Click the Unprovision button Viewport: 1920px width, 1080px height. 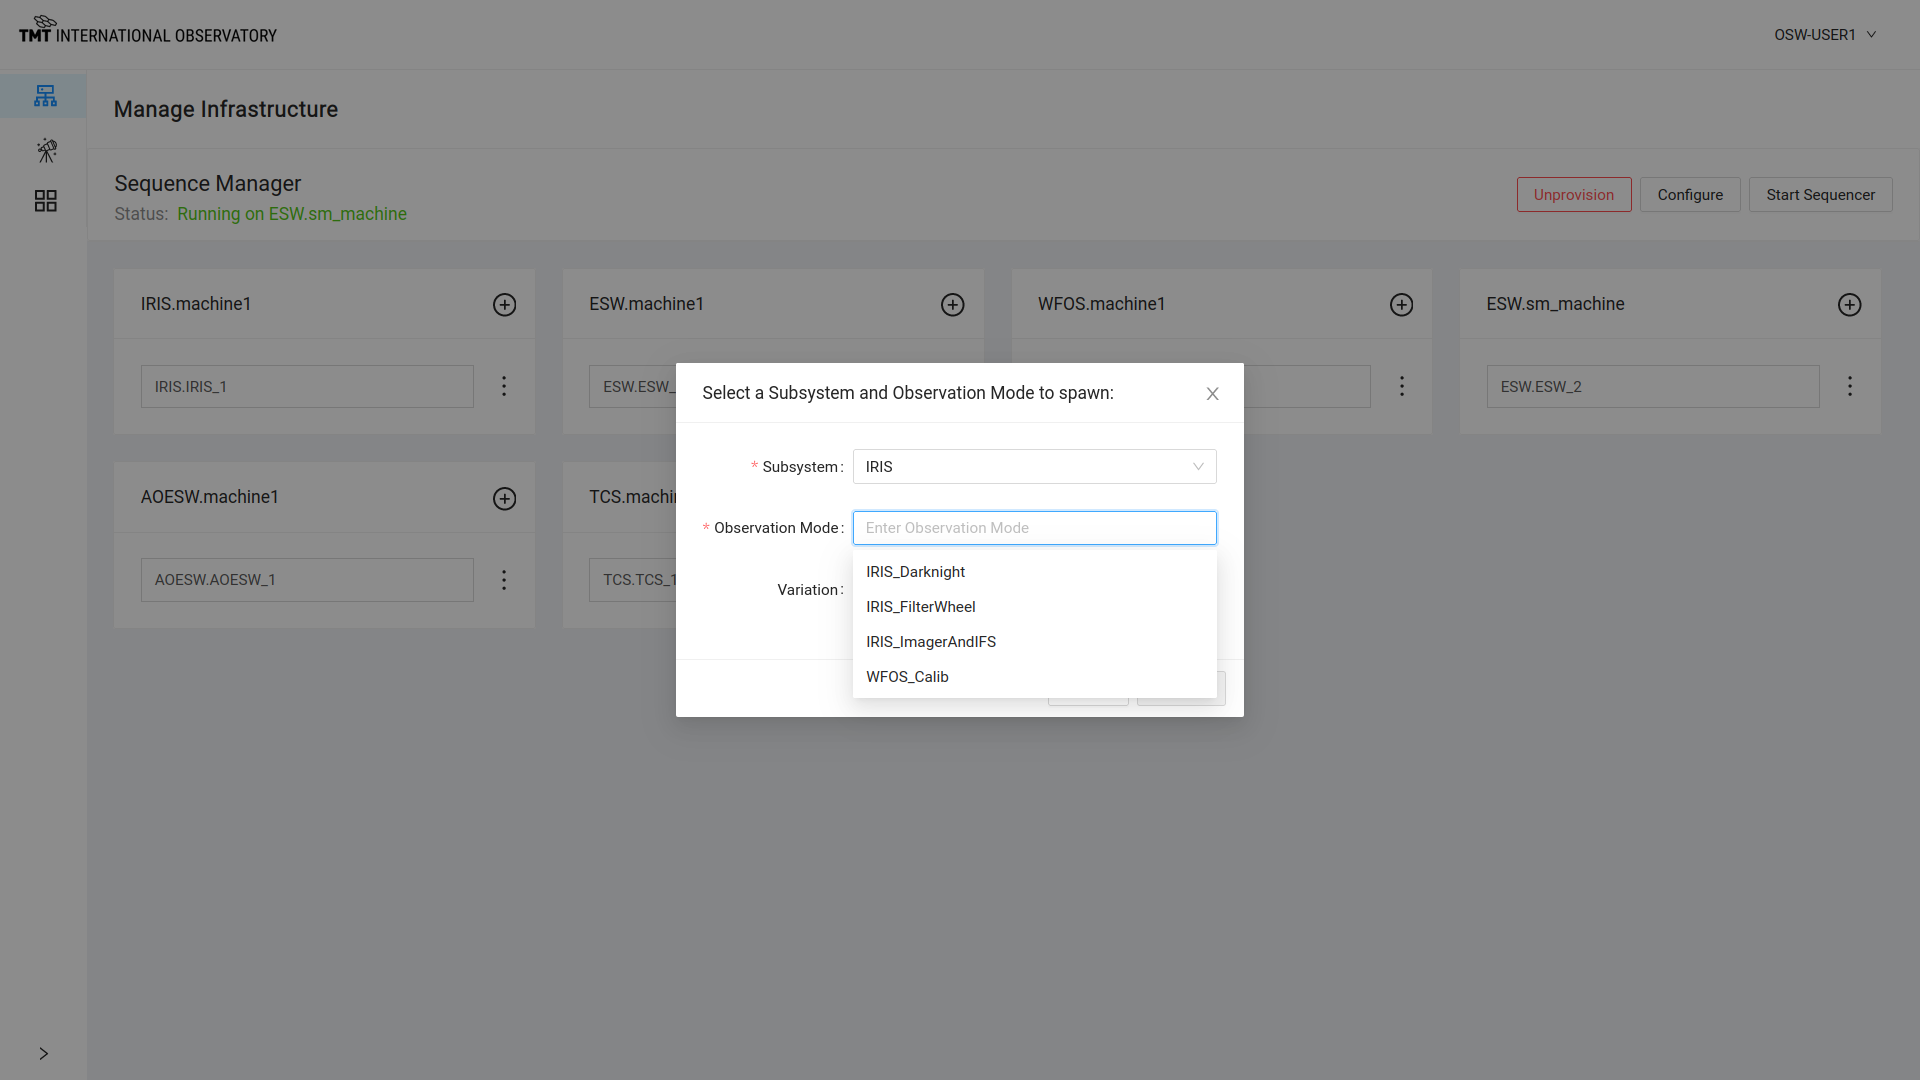coord(1573,195)
